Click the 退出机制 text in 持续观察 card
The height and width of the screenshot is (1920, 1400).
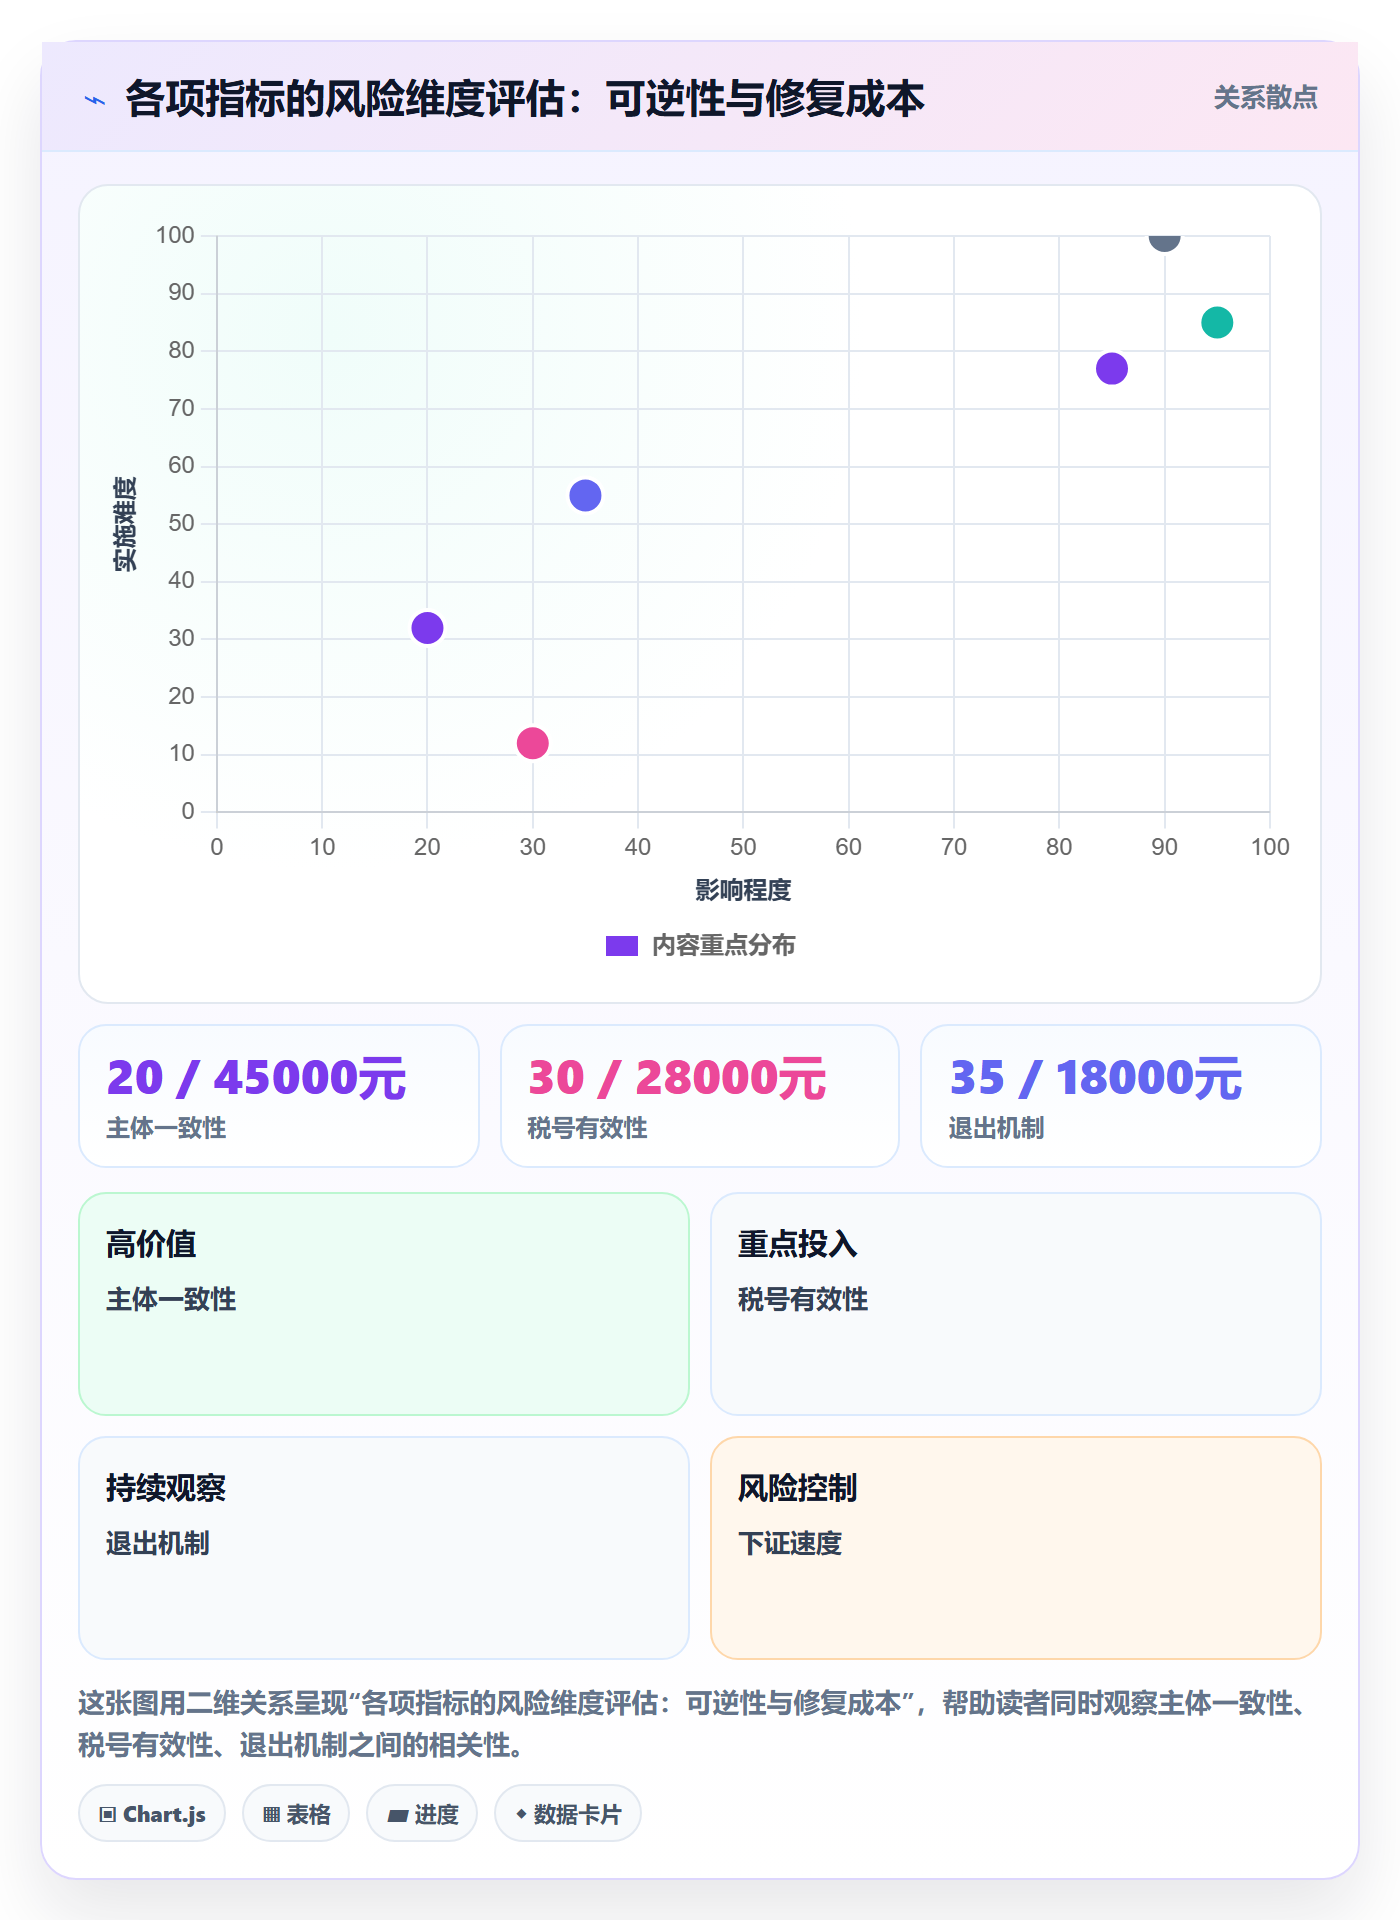[x=158, y=1544]
